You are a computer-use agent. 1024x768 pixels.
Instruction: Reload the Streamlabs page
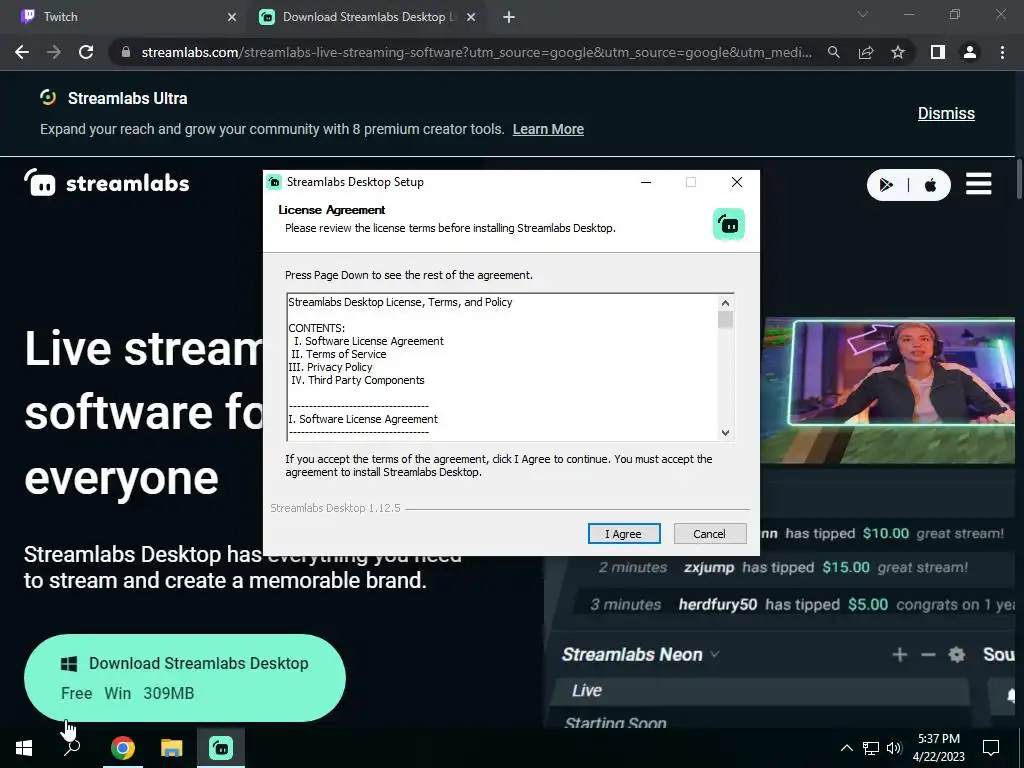(86, 52)
